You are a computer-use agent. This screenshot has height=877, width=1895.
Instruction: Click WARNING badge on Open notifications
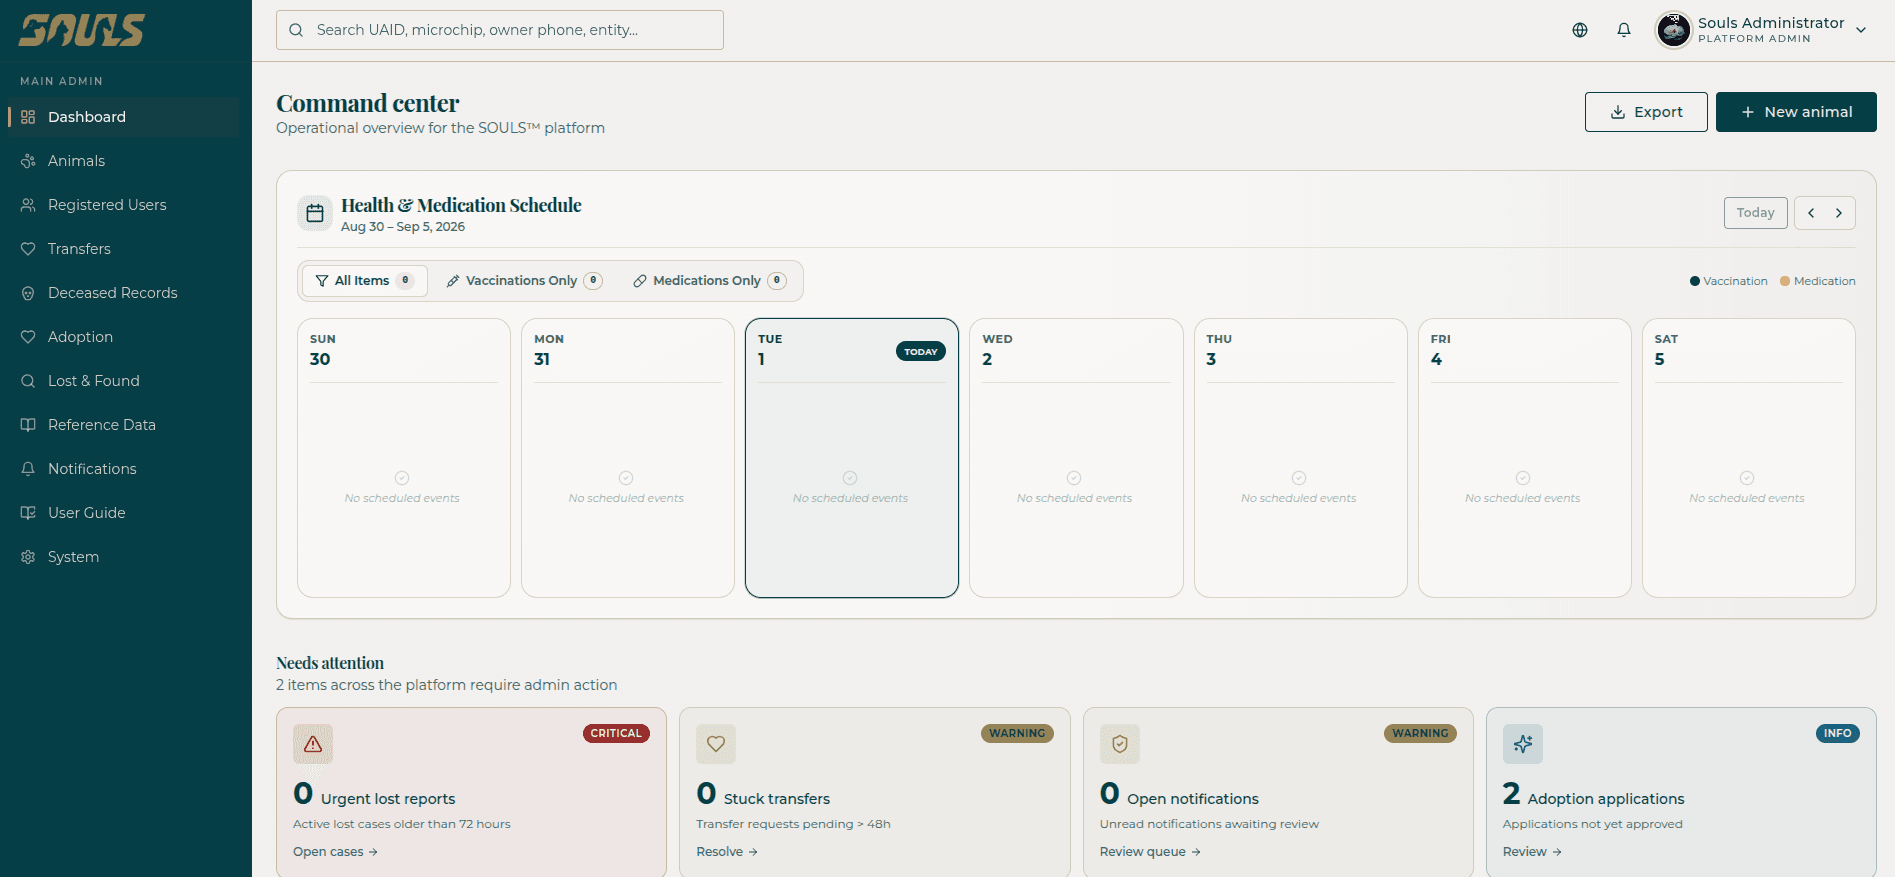tap(1420, 733)
